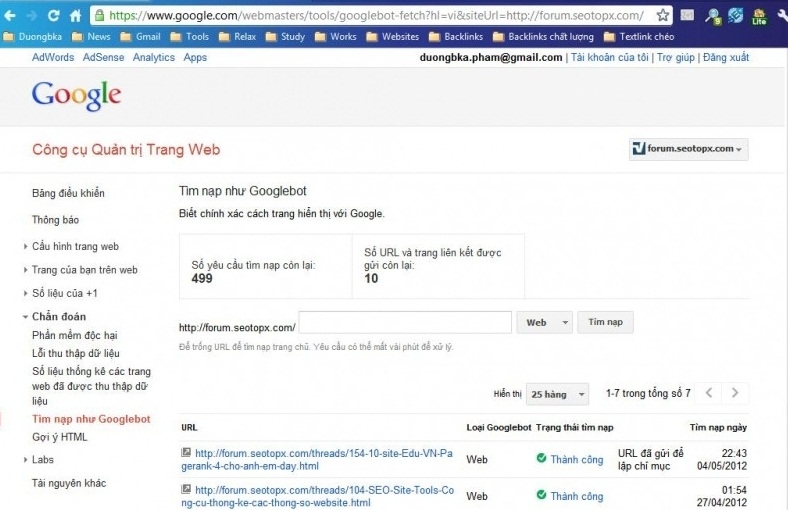Click the URL path input field
788x510 pixels.
(405, 323)
